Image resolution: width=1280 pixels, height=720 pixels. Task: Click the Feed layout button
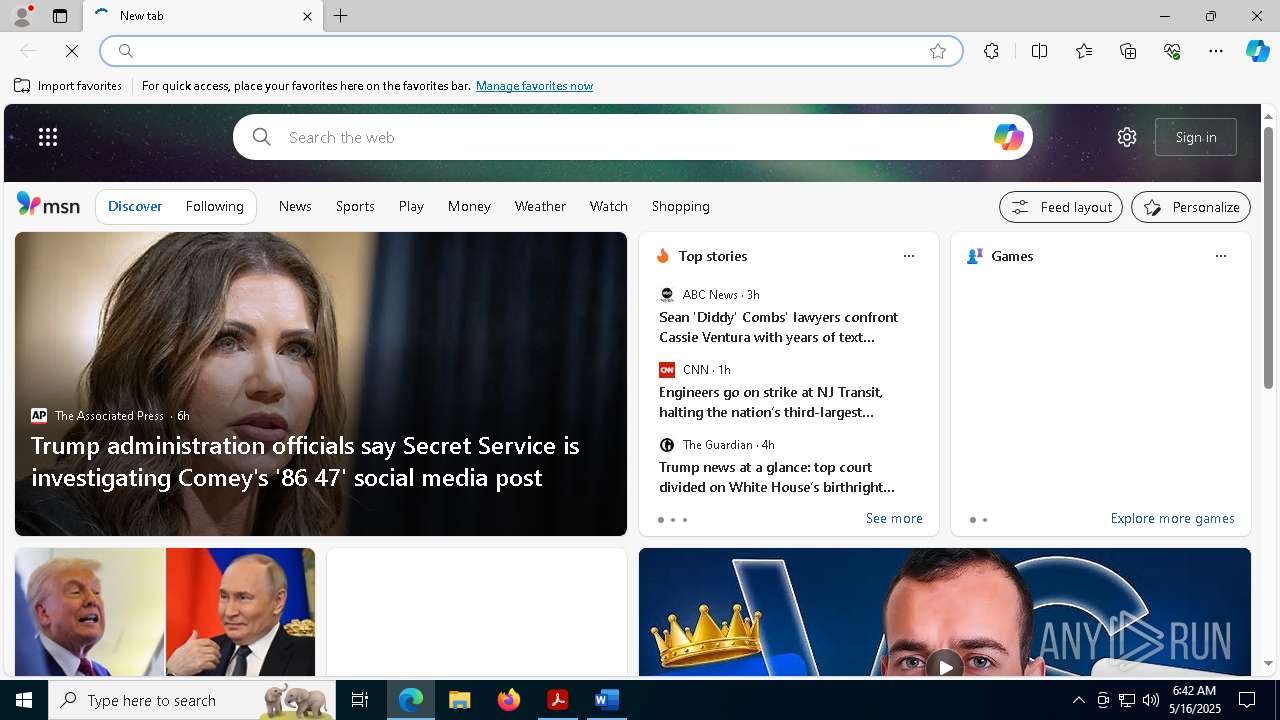1061,207
